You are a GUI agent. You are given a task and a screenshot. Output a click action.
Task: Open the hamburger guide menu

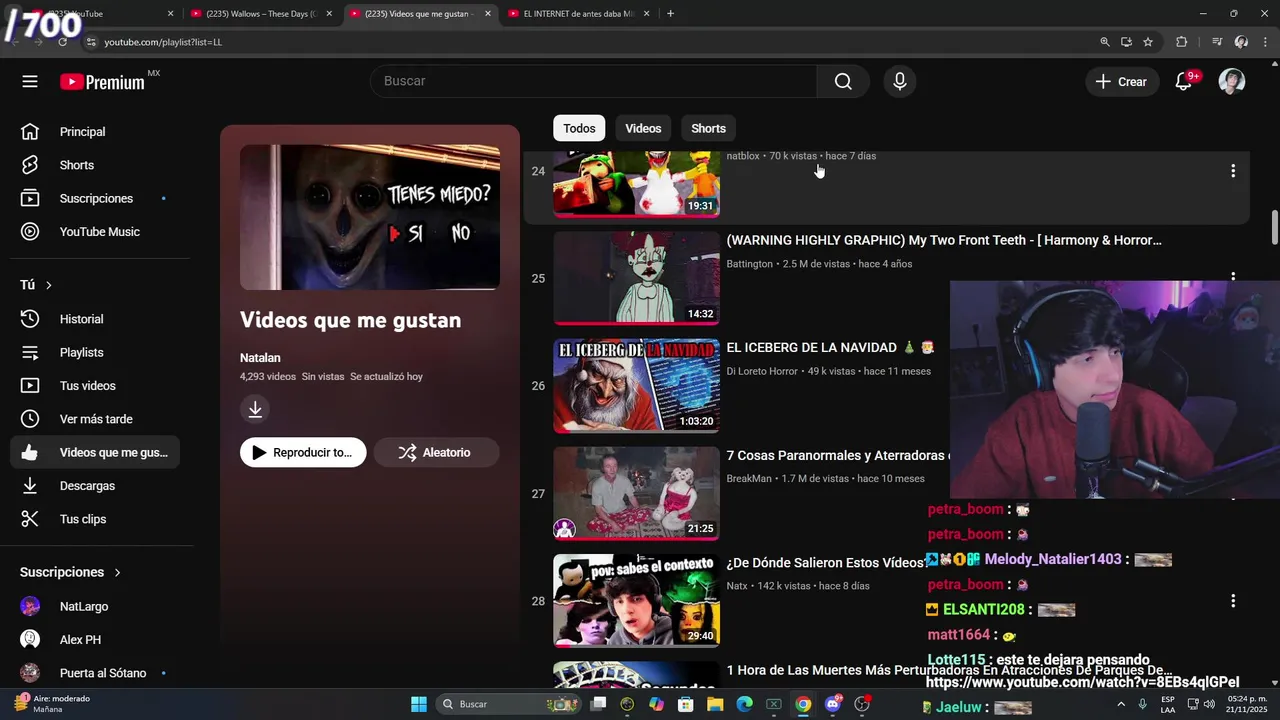click(30, 82)
